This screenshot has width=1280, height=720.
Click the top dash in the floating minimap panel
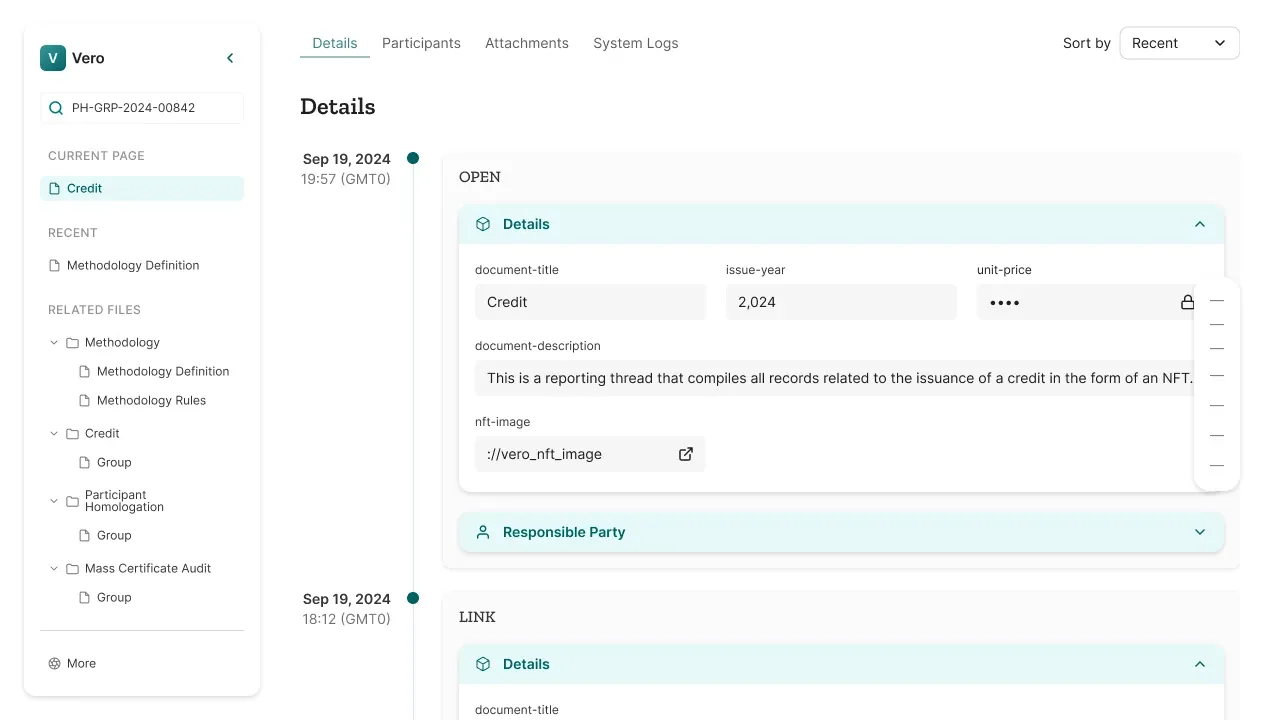[x=1217, y=300]
